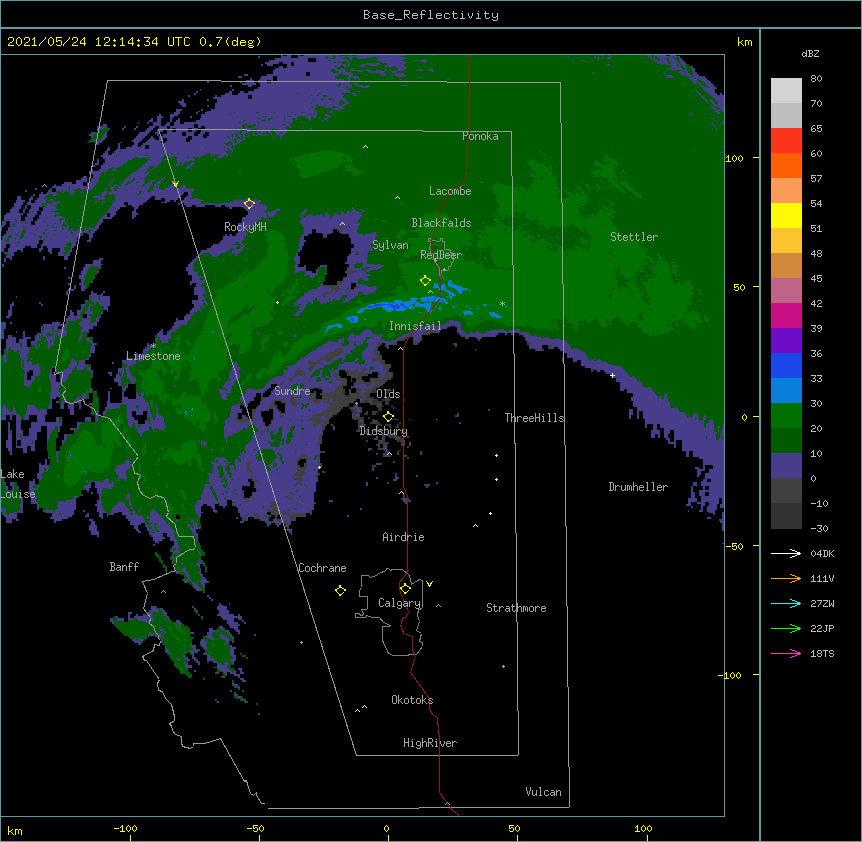Click the yellow diamond marker south of RedDeer
The image size is (862, 842).
pos(425,280)
